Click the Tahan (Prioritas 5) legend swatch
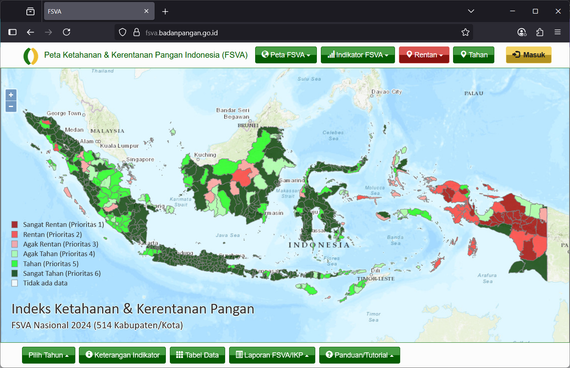Screen dimensions: 570x368 15,264
